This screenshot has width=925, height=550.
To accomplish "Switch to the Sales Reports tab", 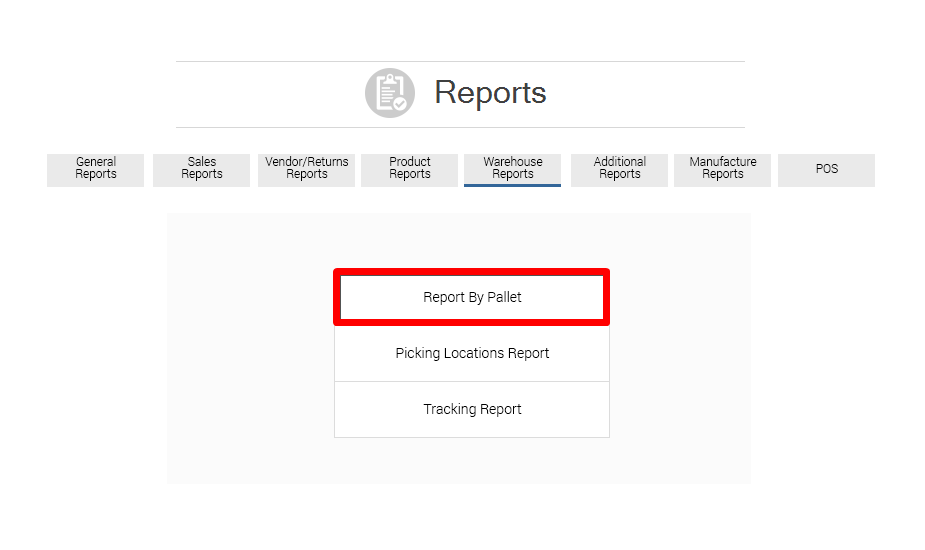I will [202, 168].
